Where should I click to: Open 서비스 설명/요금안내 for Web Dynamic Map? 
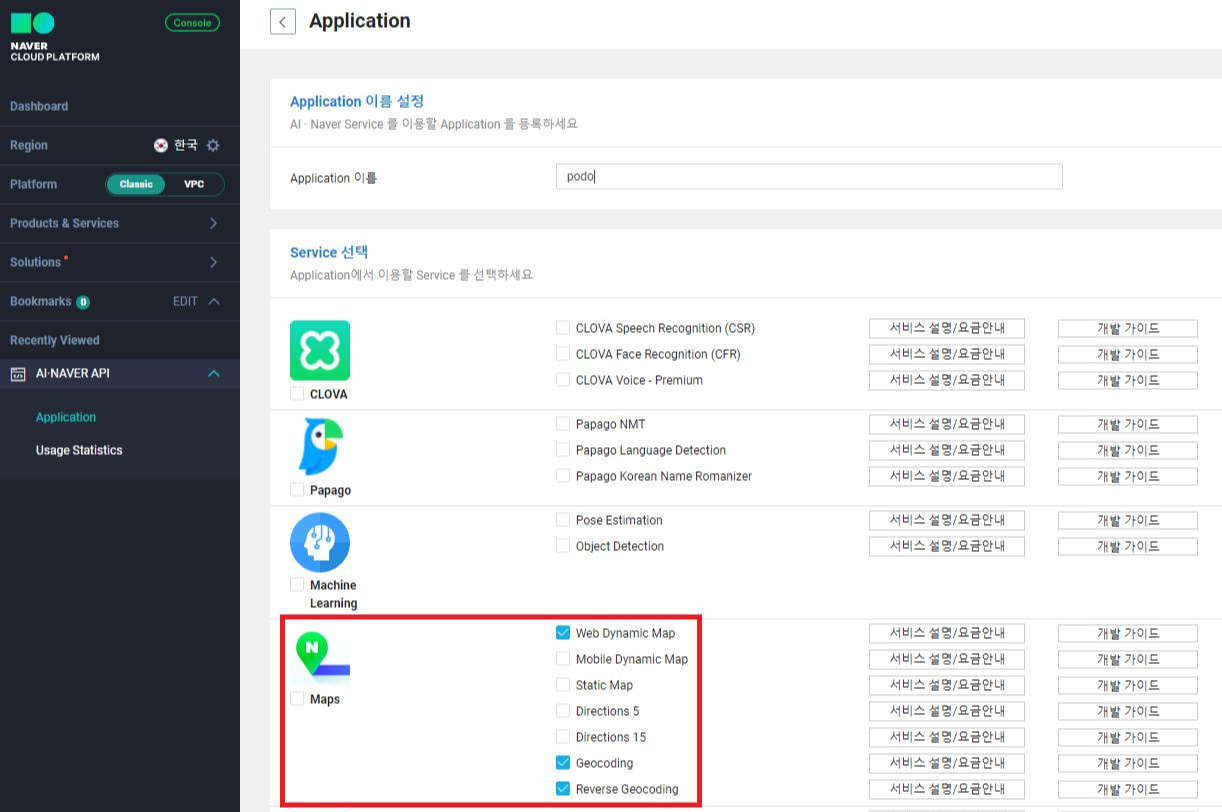point(946,633)
